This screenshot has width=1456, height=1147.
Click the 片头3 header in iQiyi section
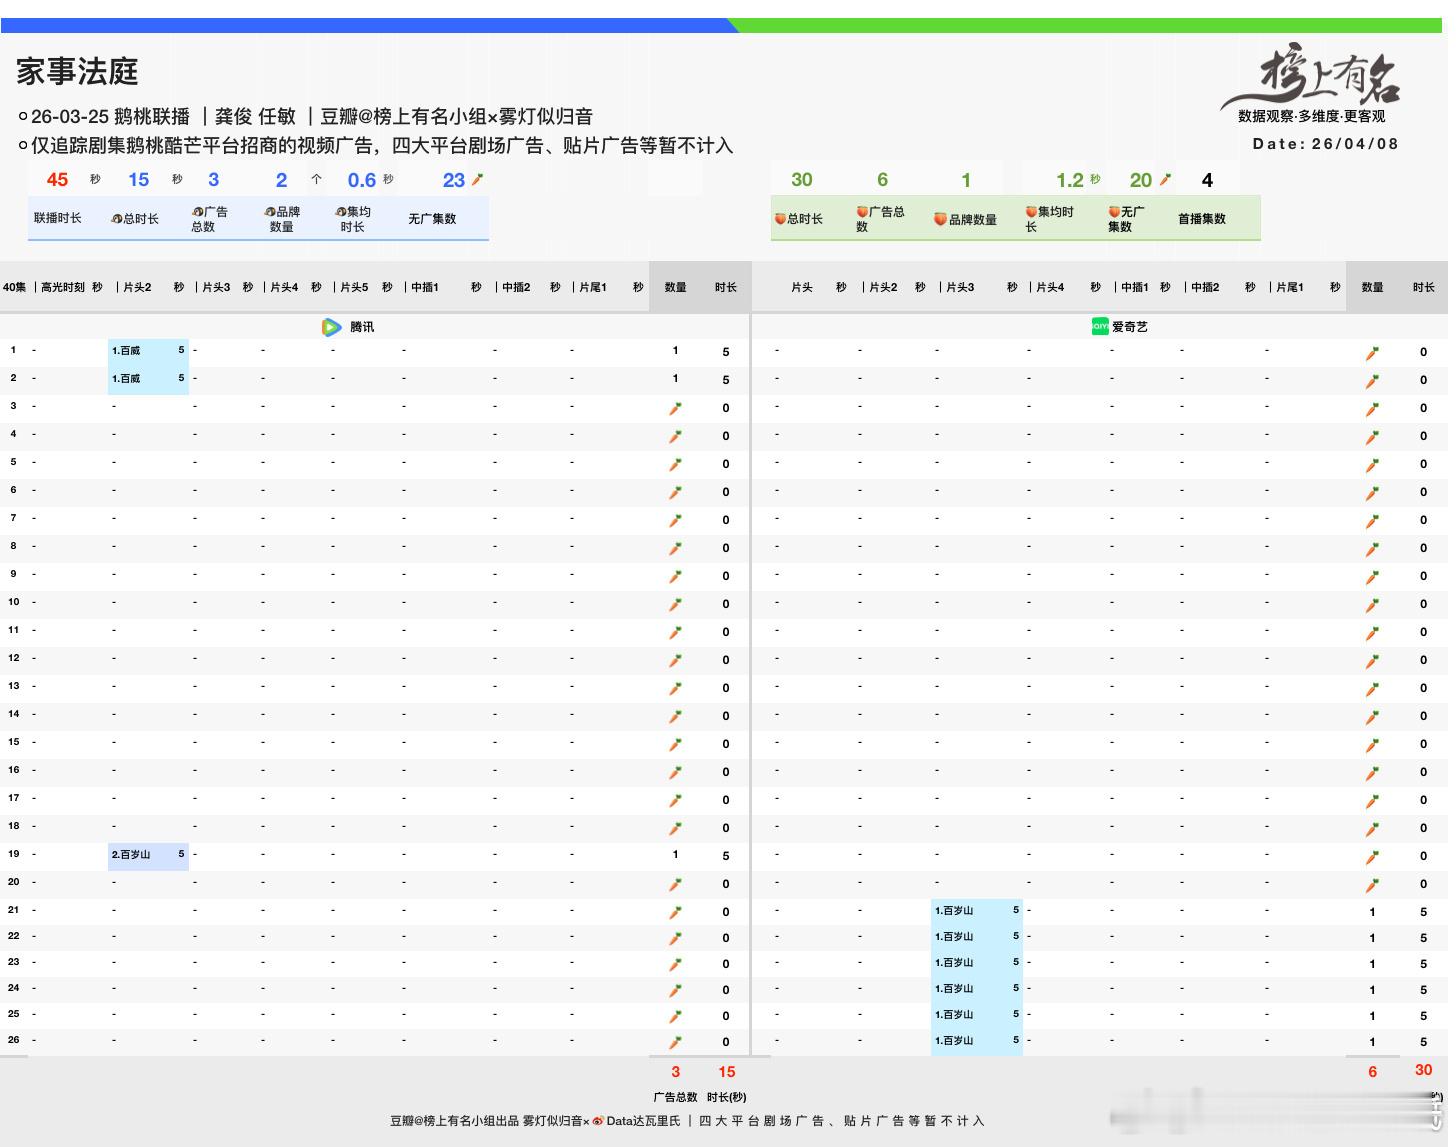point(960,287)
